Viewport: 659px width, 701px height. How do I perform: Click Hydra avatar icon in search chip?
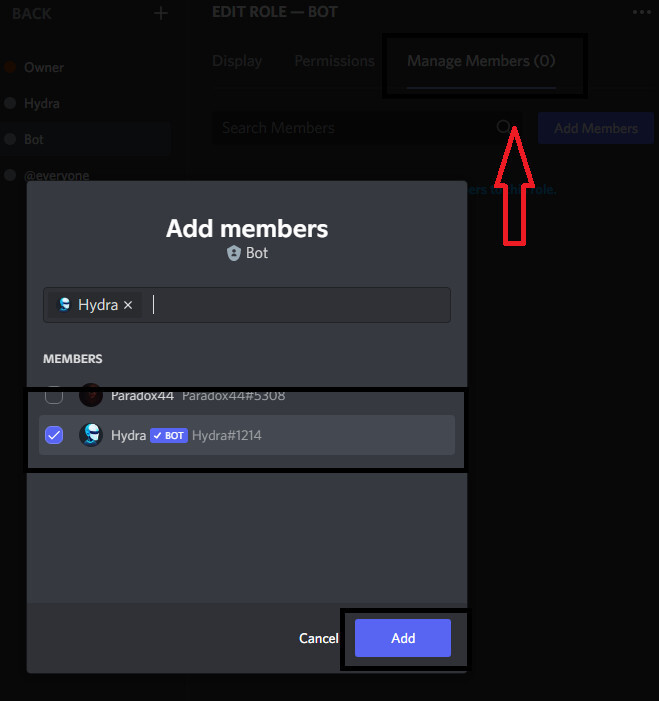click(x=64, y=304)
